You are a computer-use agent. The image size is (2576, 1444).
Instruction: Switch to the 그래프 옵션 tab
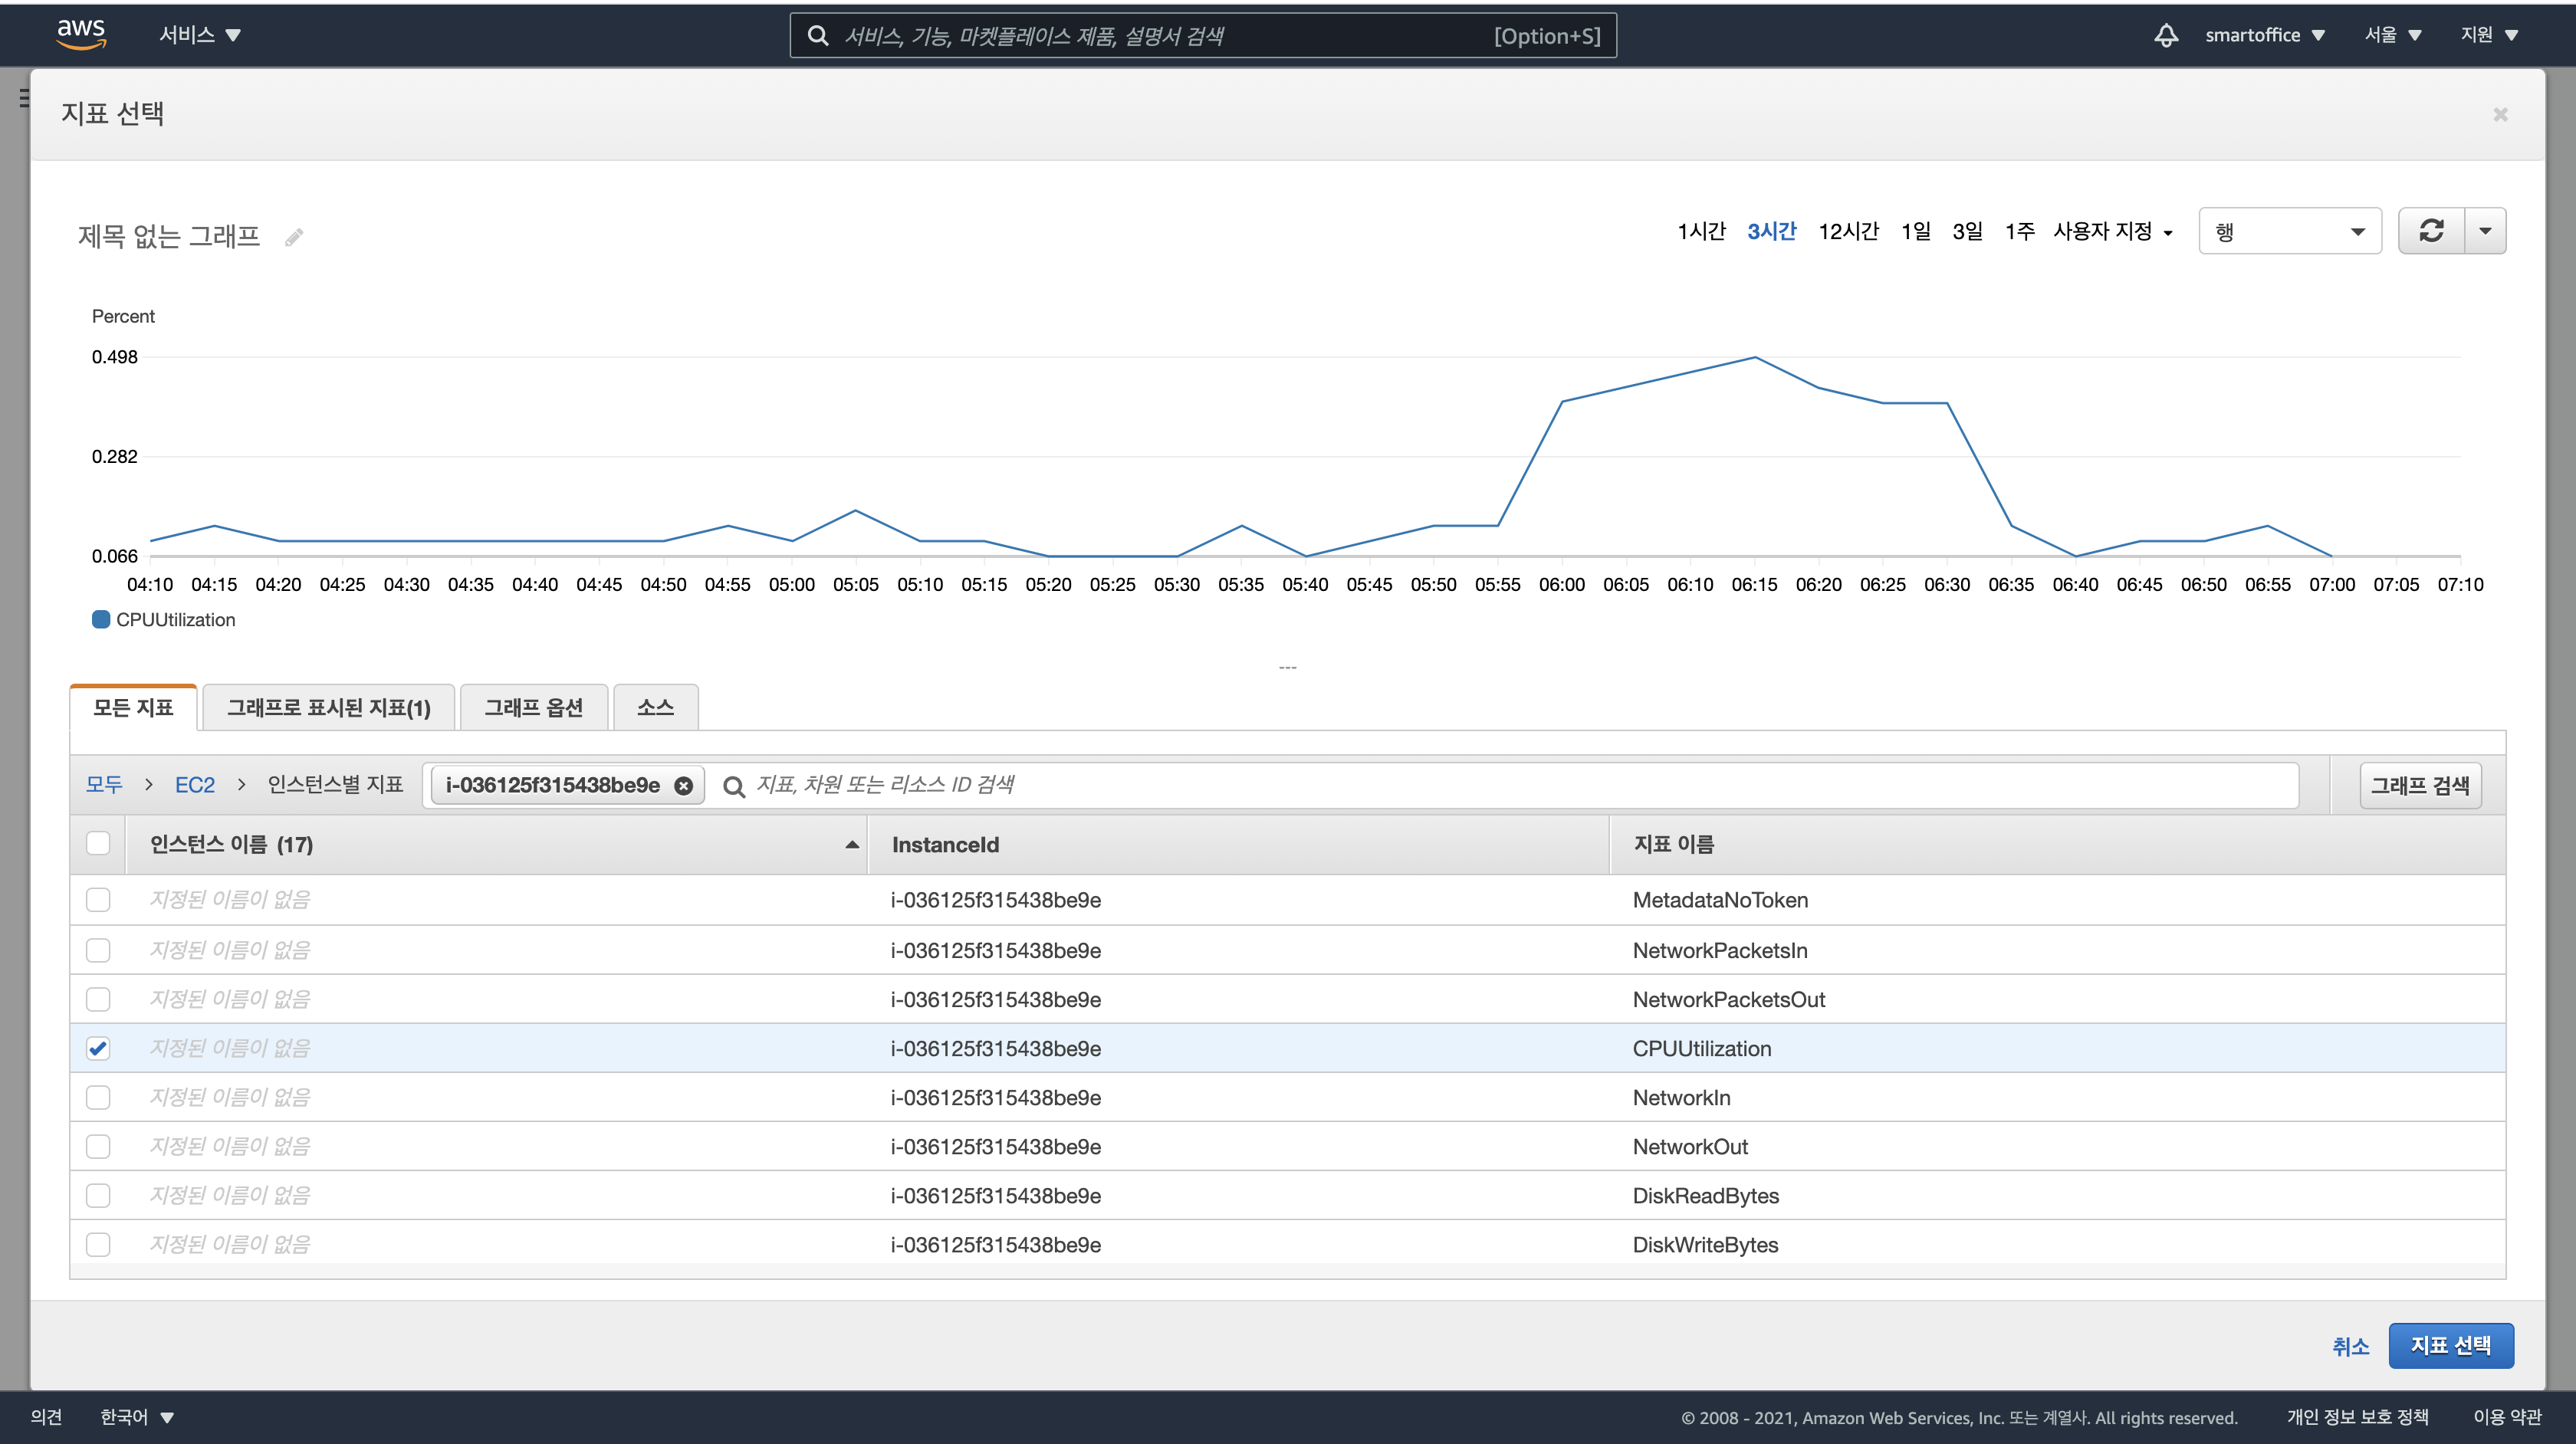click(x=533, y=708)
